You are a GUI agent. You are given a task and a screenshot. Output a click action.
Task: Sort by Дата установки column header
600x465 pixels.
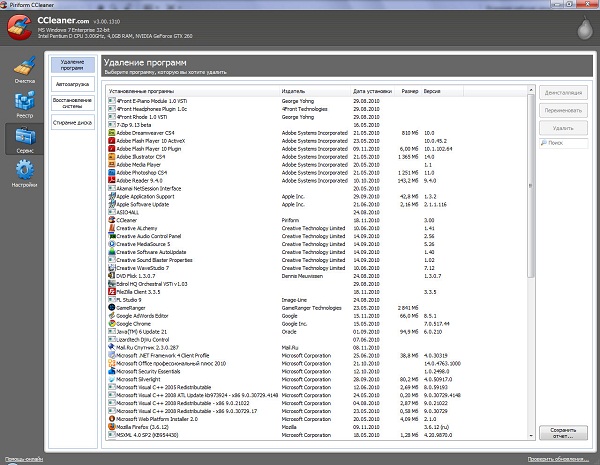(x=372, y=91)
